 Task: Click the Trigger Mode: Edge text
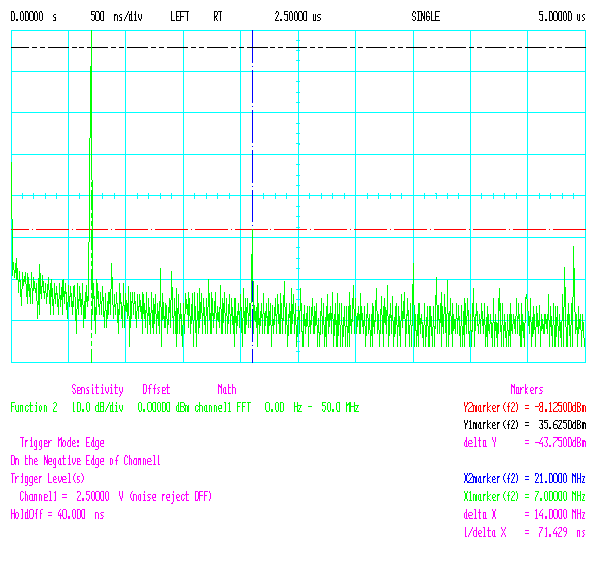coord(62,443)
